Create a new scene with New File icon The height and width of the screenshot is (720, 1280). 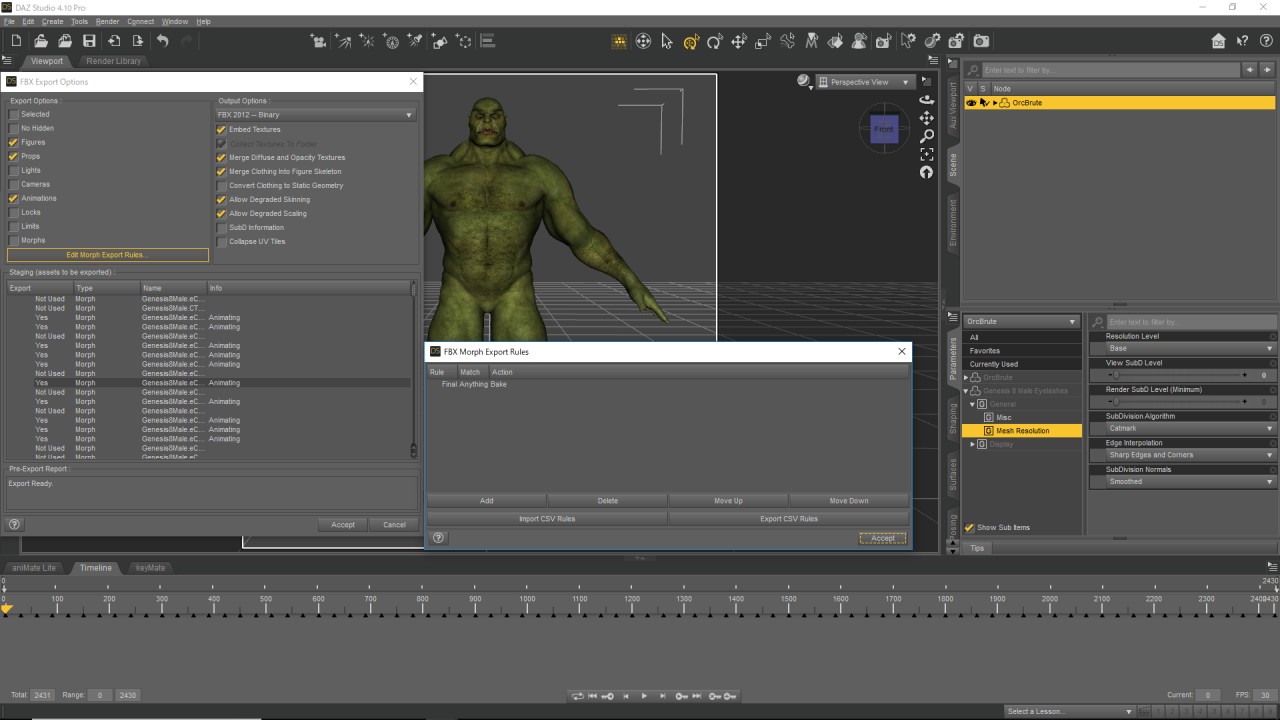tap(16, 41)
